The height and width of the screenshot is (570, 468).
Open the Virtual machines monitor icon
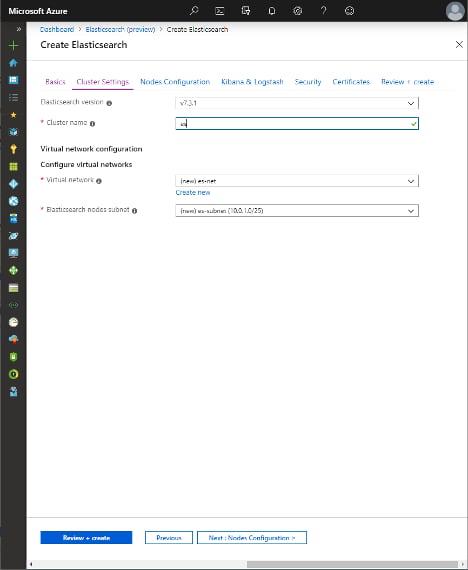13,253
